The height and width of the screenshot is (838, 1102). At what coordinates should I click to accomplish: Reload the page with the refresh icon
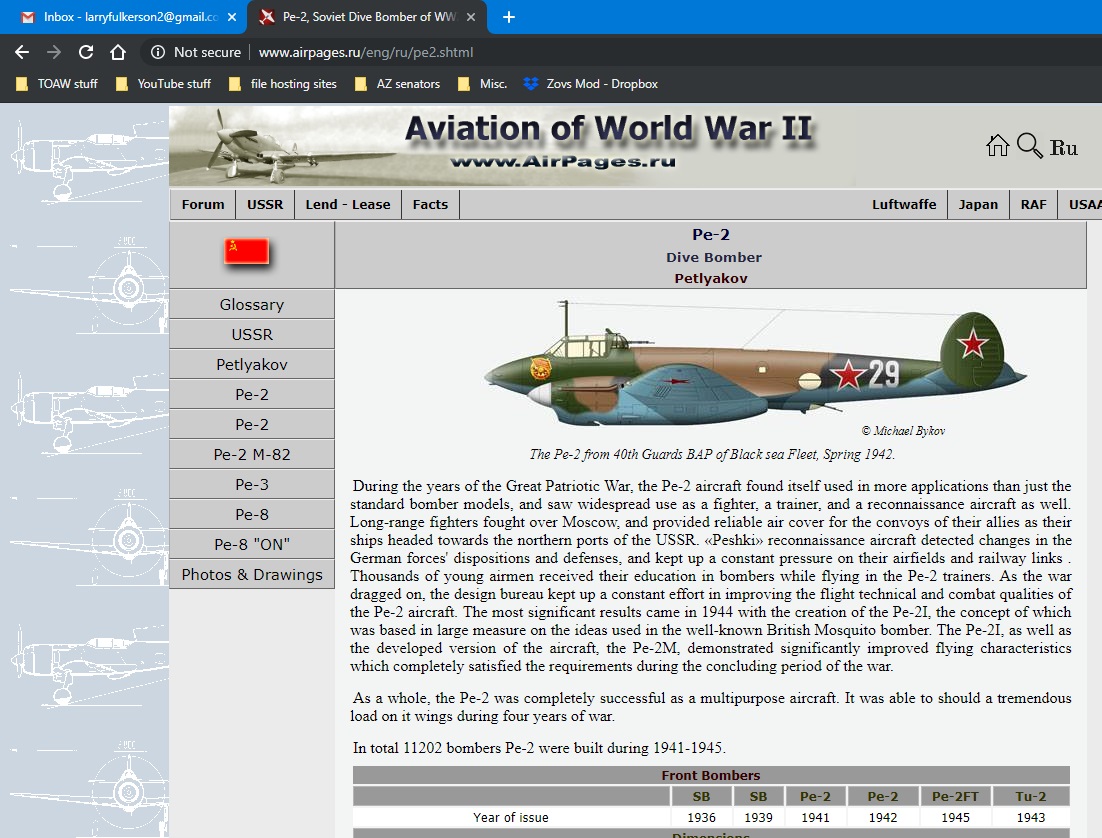pos(86,52)
